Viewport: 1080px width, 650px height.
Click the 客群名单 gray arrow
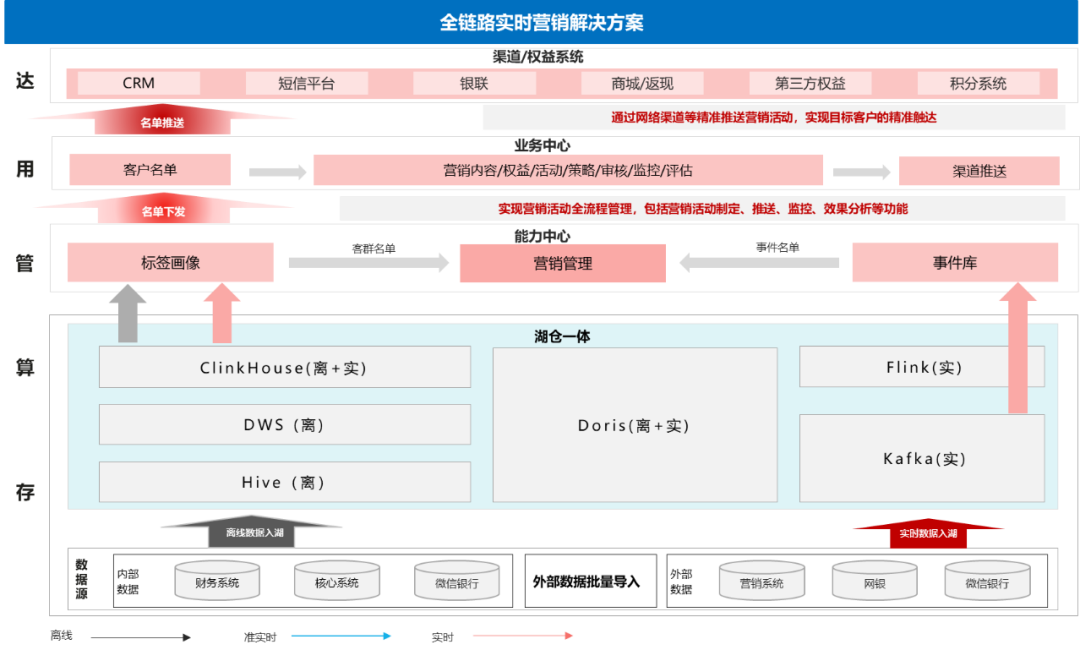[368, 262]
